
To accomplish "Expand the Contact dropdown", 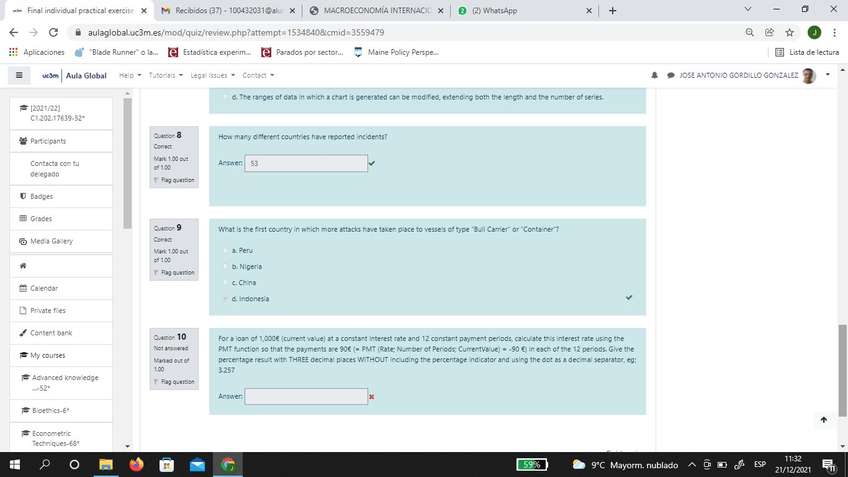I will click(258, 75).
